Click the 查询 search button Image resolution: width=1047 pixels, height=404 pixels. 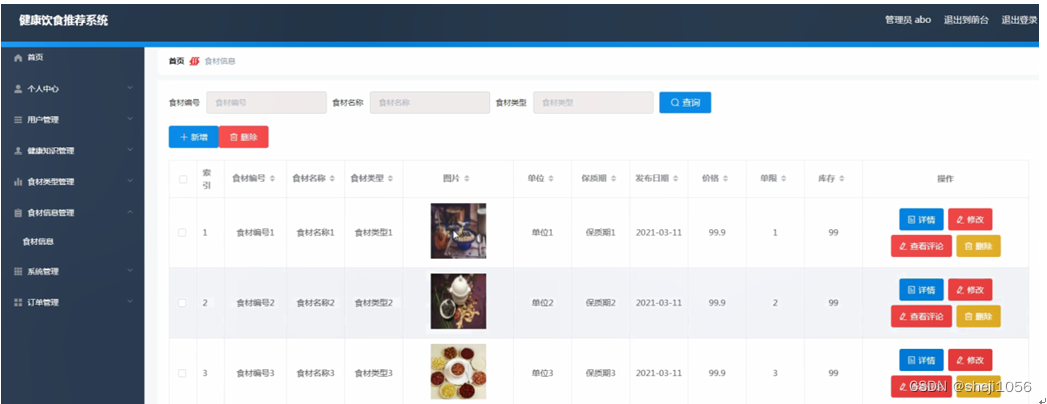pos(685,103)
